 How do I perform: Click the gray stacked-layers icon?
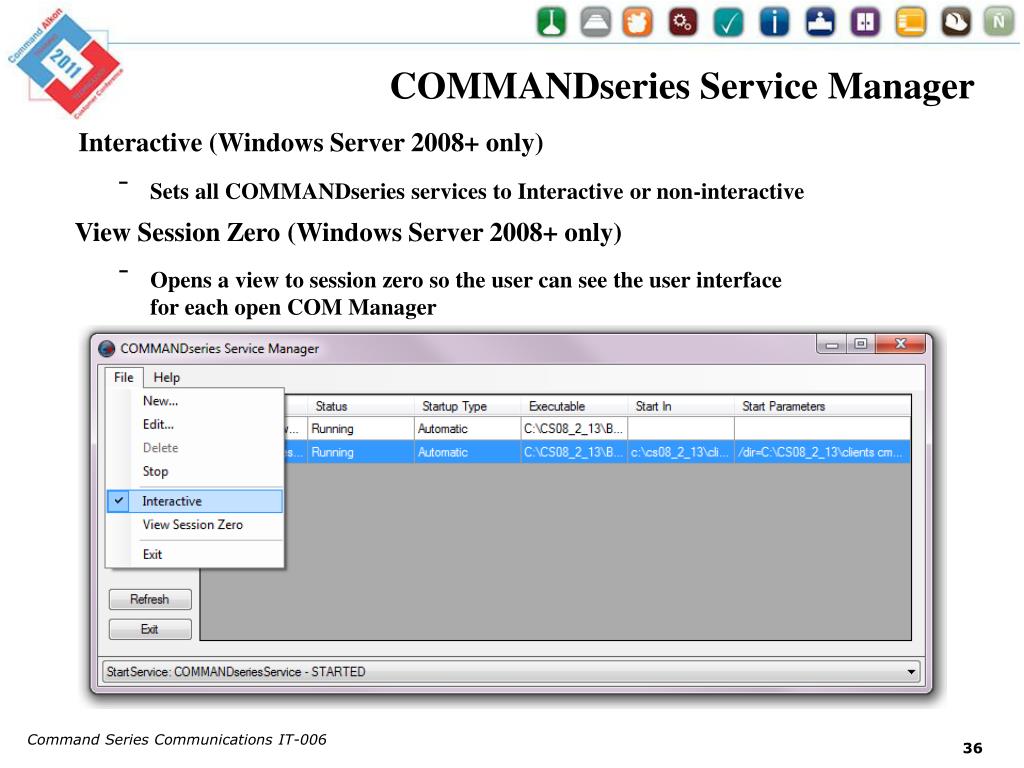pyautogui.click(x=595, y=22)
